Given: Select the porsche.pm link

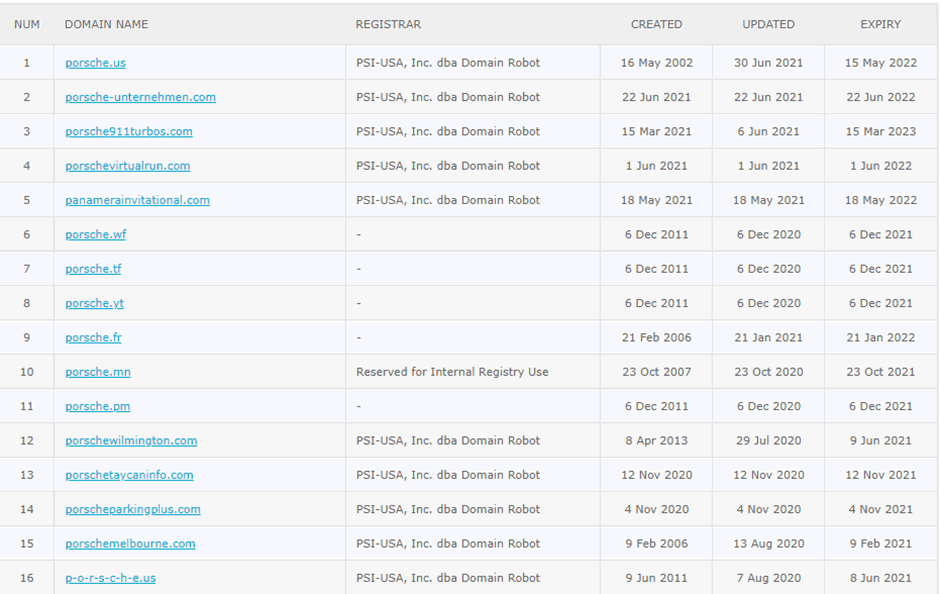Looking at the screenshot, I should pyautogui.click(x=97, y=406).
